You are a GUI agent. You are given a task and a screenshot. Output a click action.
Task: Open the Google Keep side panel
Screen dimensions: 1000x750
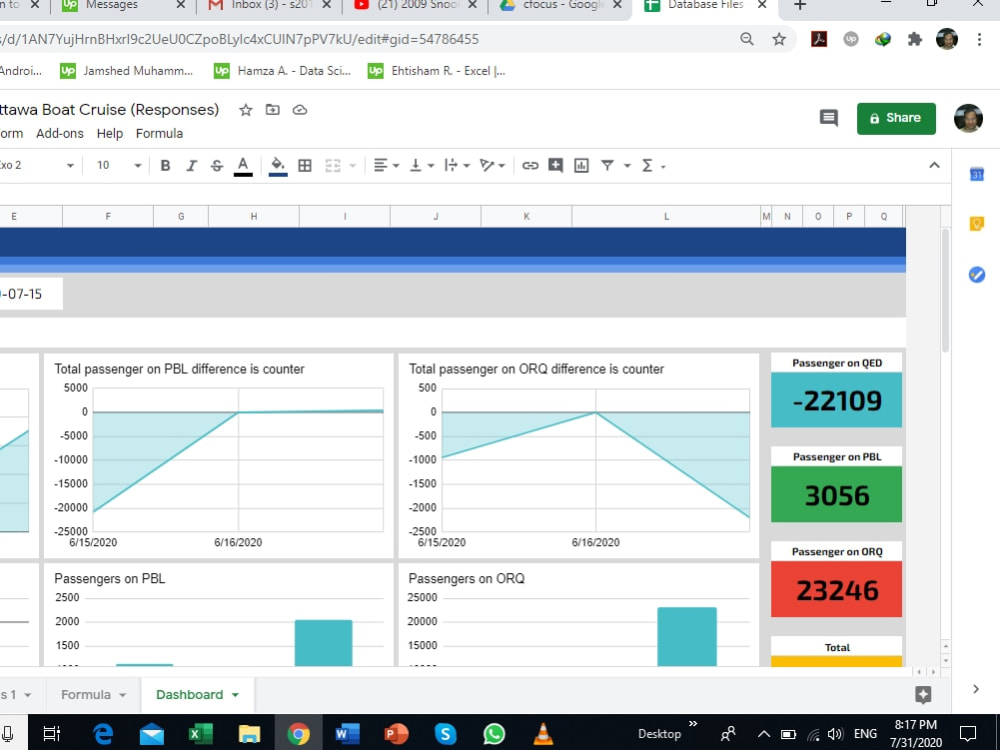[x=976, y=223]
